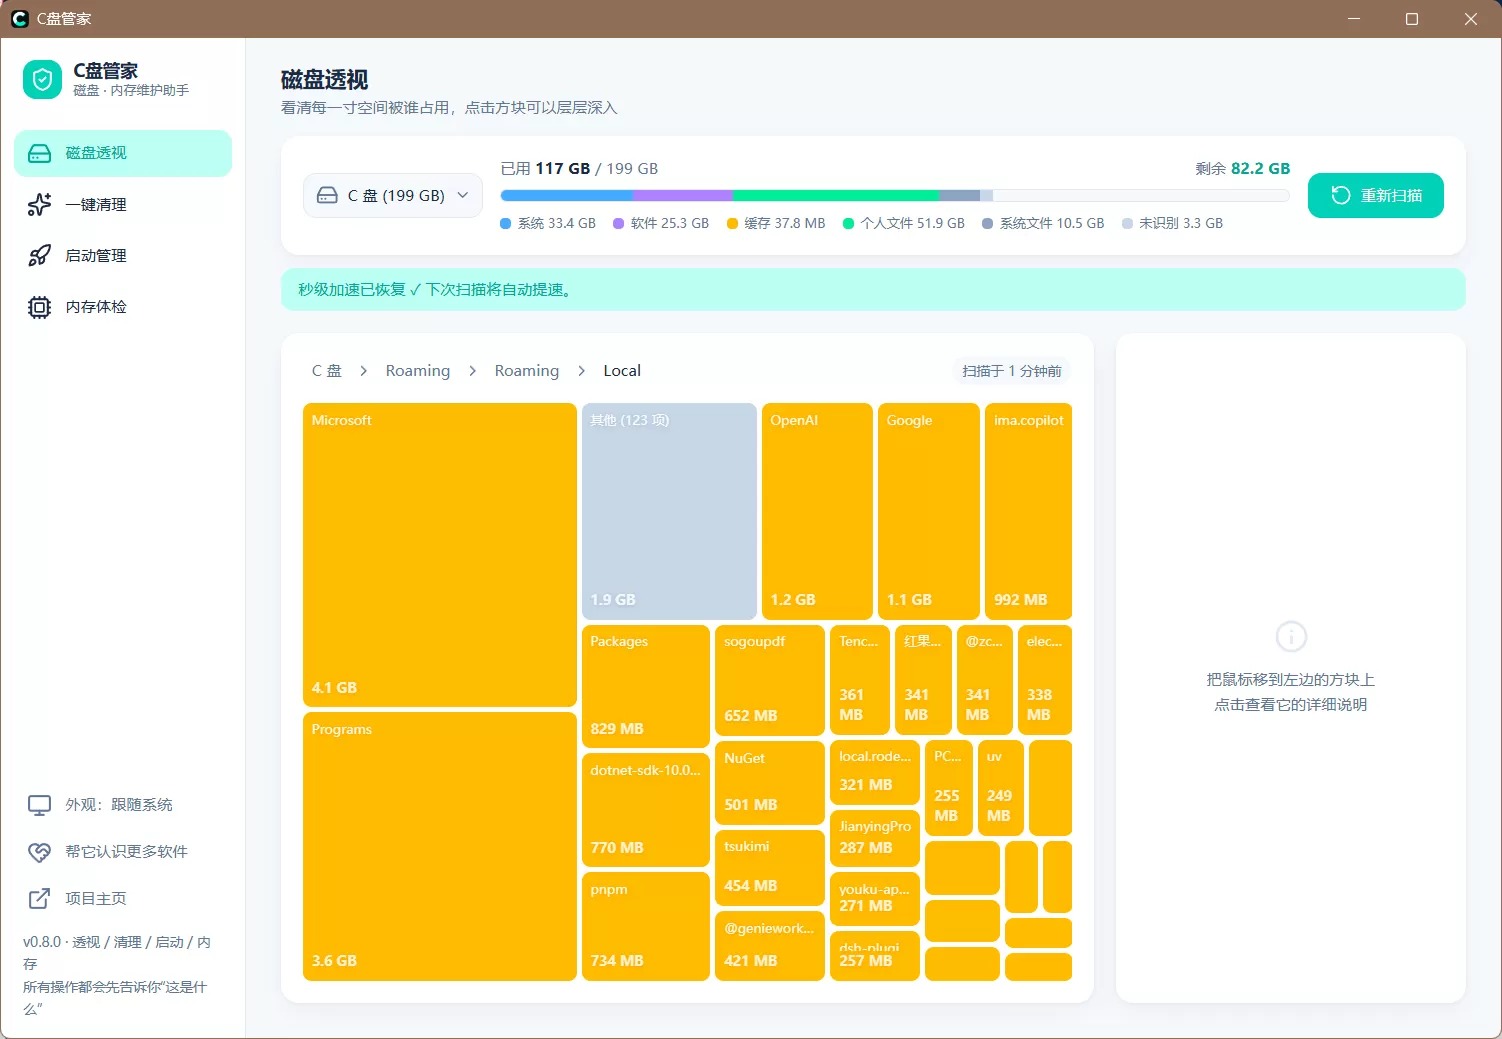
Task: Open the Packages 829 MB block
Action: coord(646,686)
